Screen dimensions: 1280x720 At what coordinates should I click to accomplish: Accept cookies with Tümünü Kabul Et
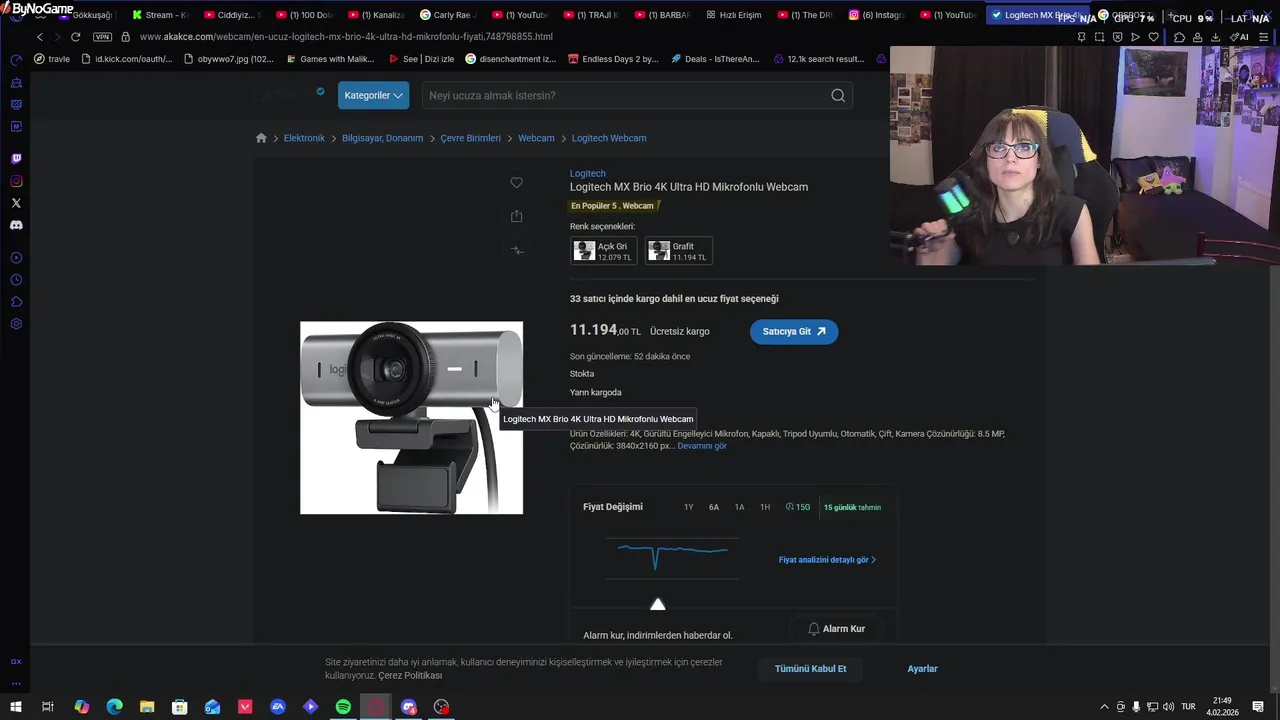point(810,669)
